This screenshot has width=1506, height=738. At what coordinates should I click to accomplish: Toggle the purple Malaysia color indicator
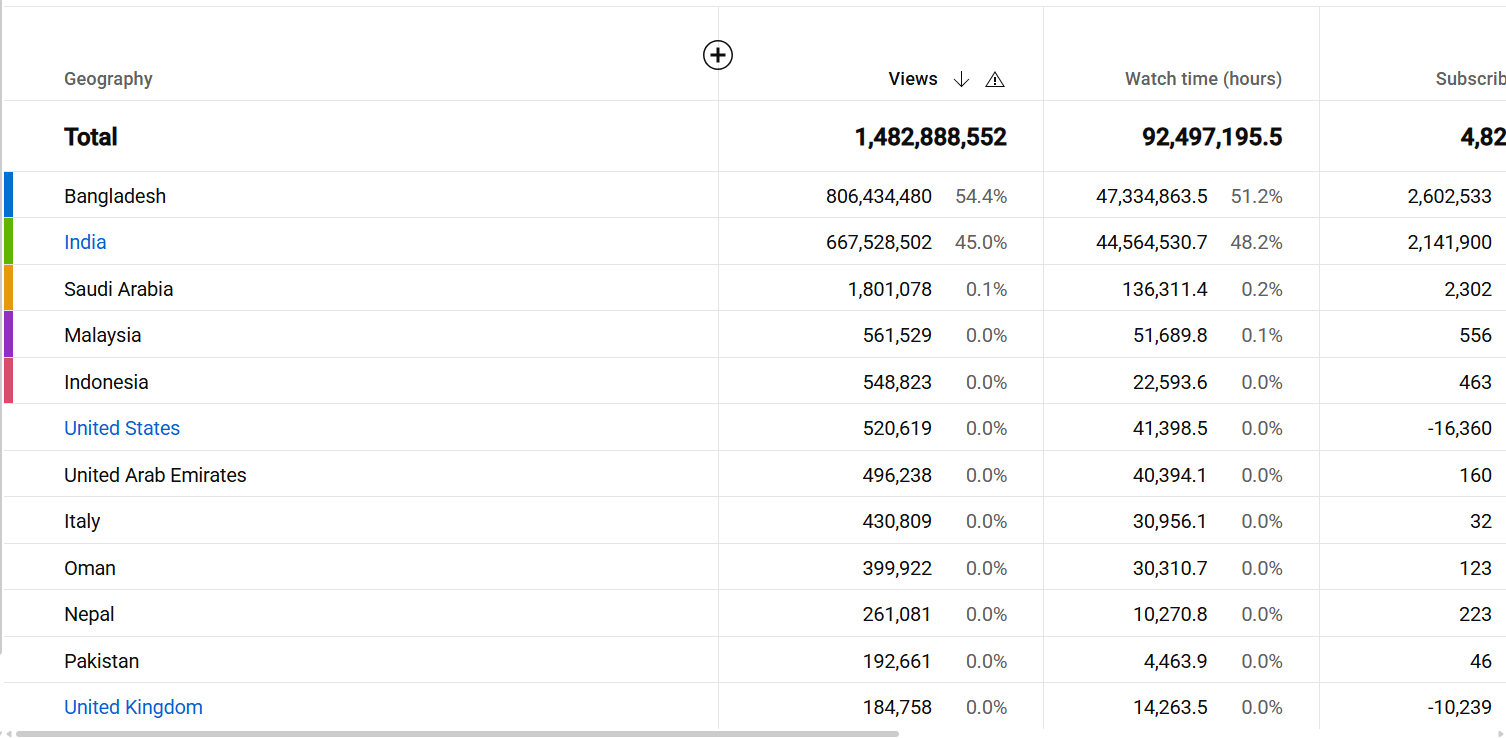[9, 334]
